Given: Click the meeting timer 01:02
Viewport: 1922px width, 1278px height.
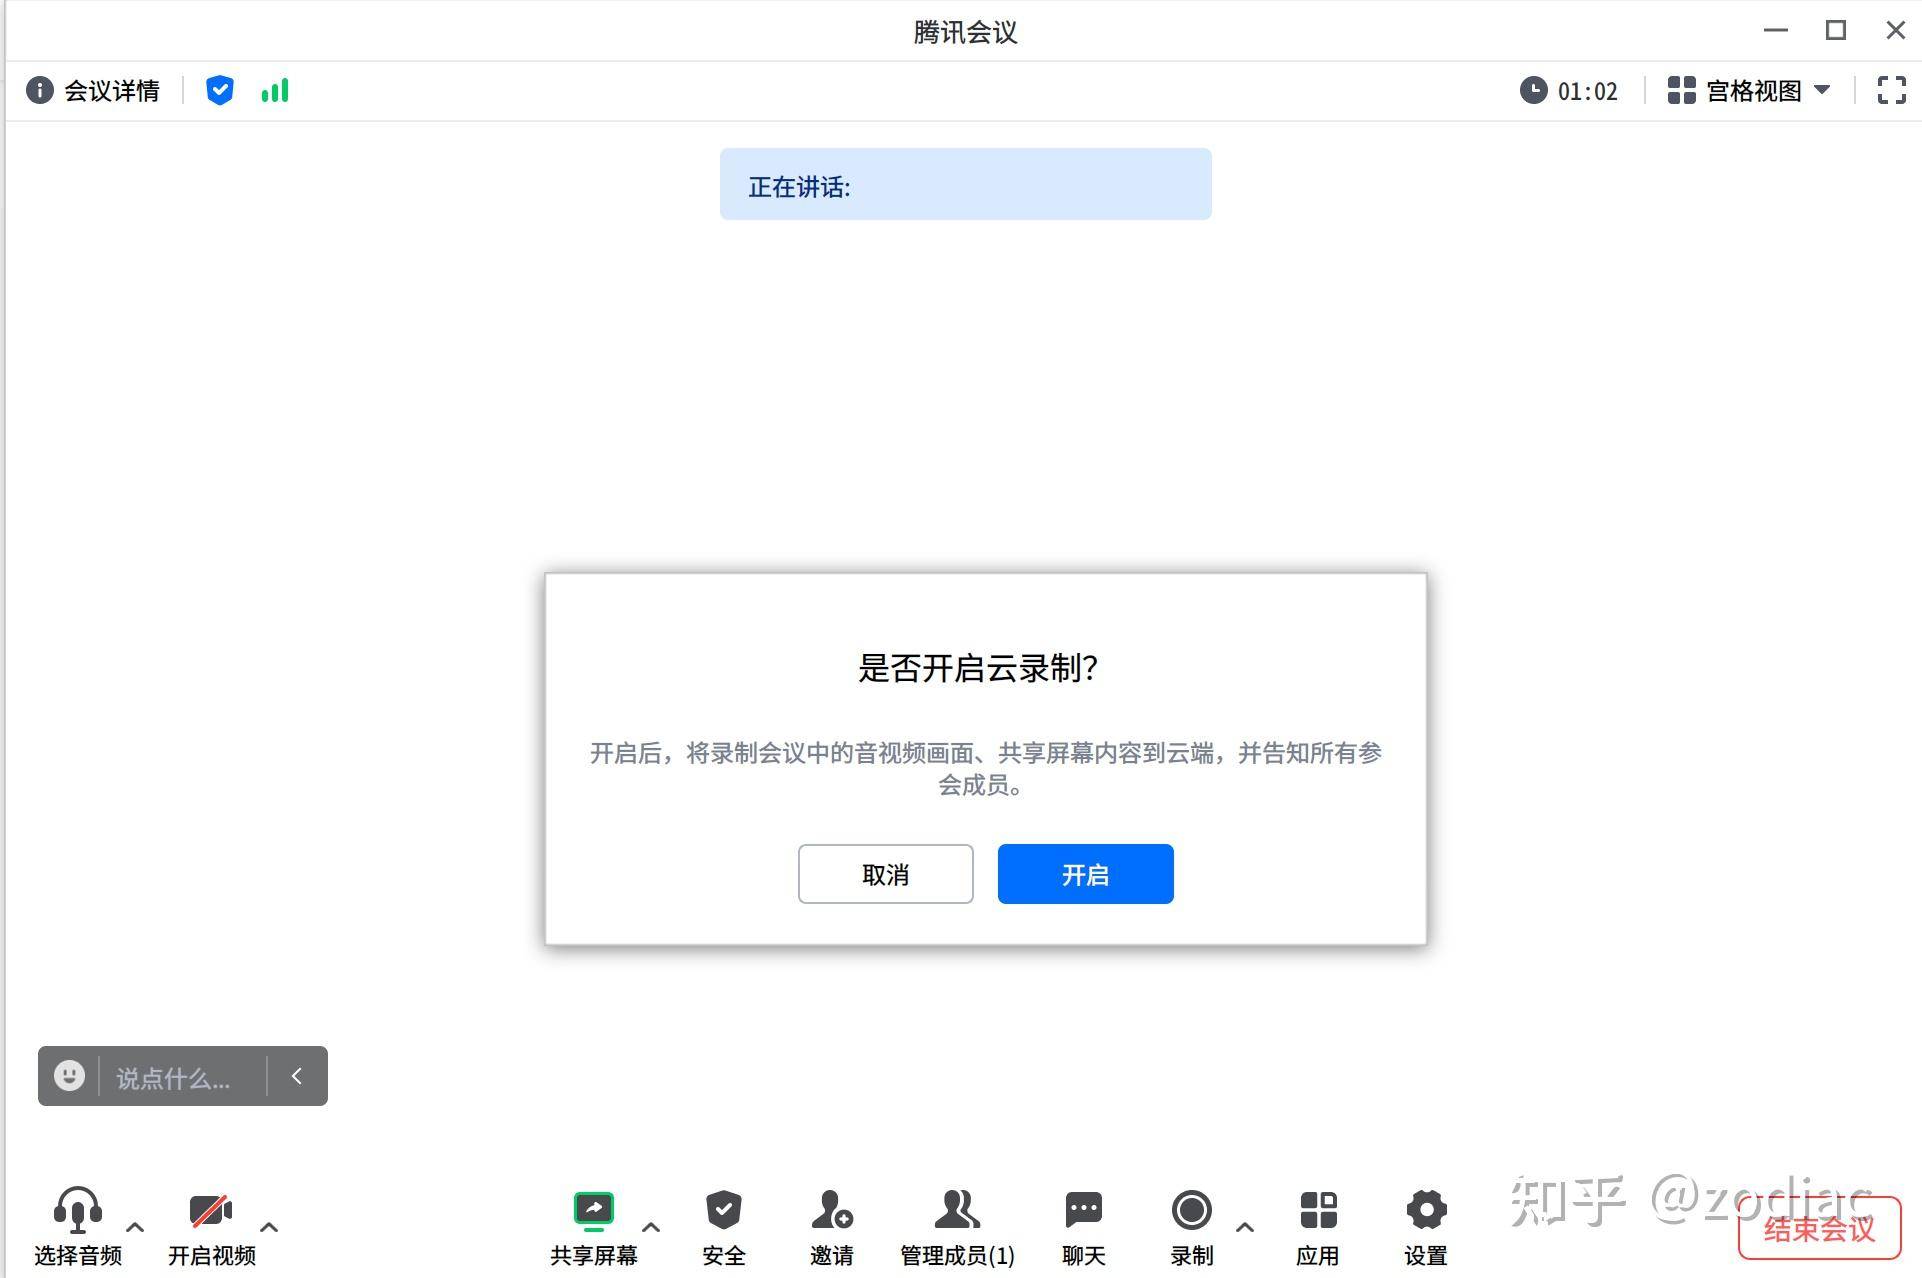Looking at the screenshot, I should click(1569, 91).
